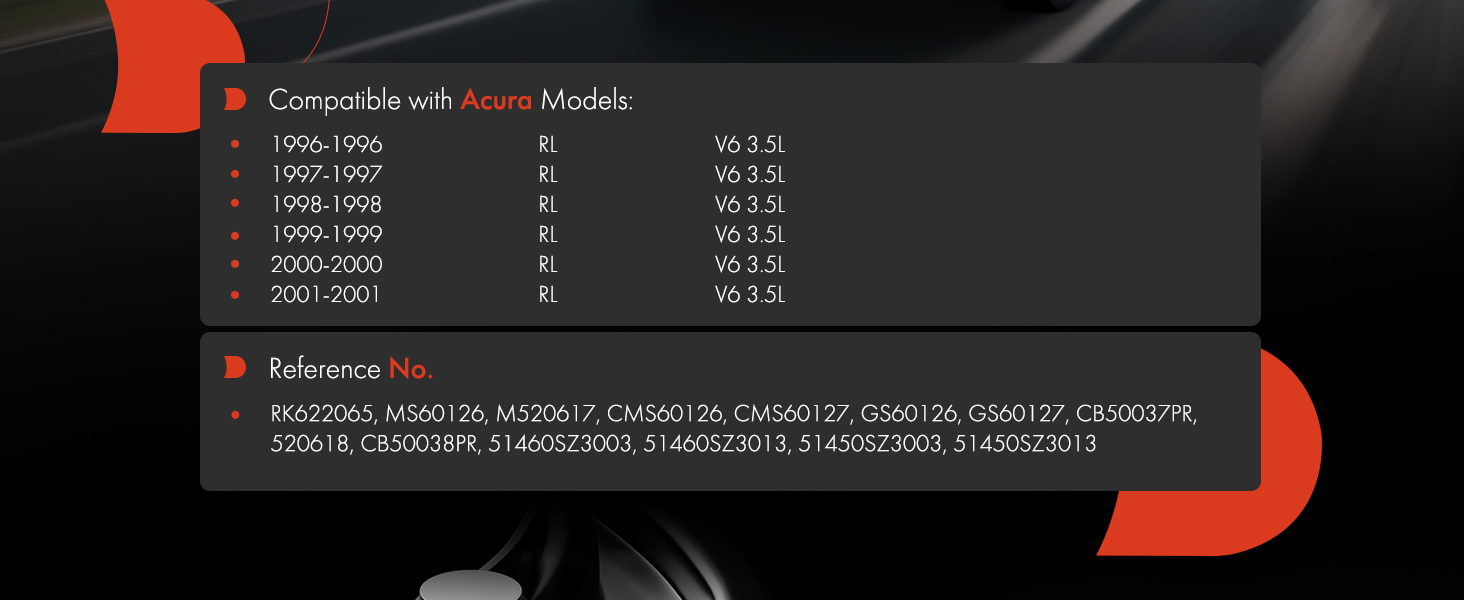Click V6 3.5L engine in the 1998-1998 row

[x=750, y=205]
